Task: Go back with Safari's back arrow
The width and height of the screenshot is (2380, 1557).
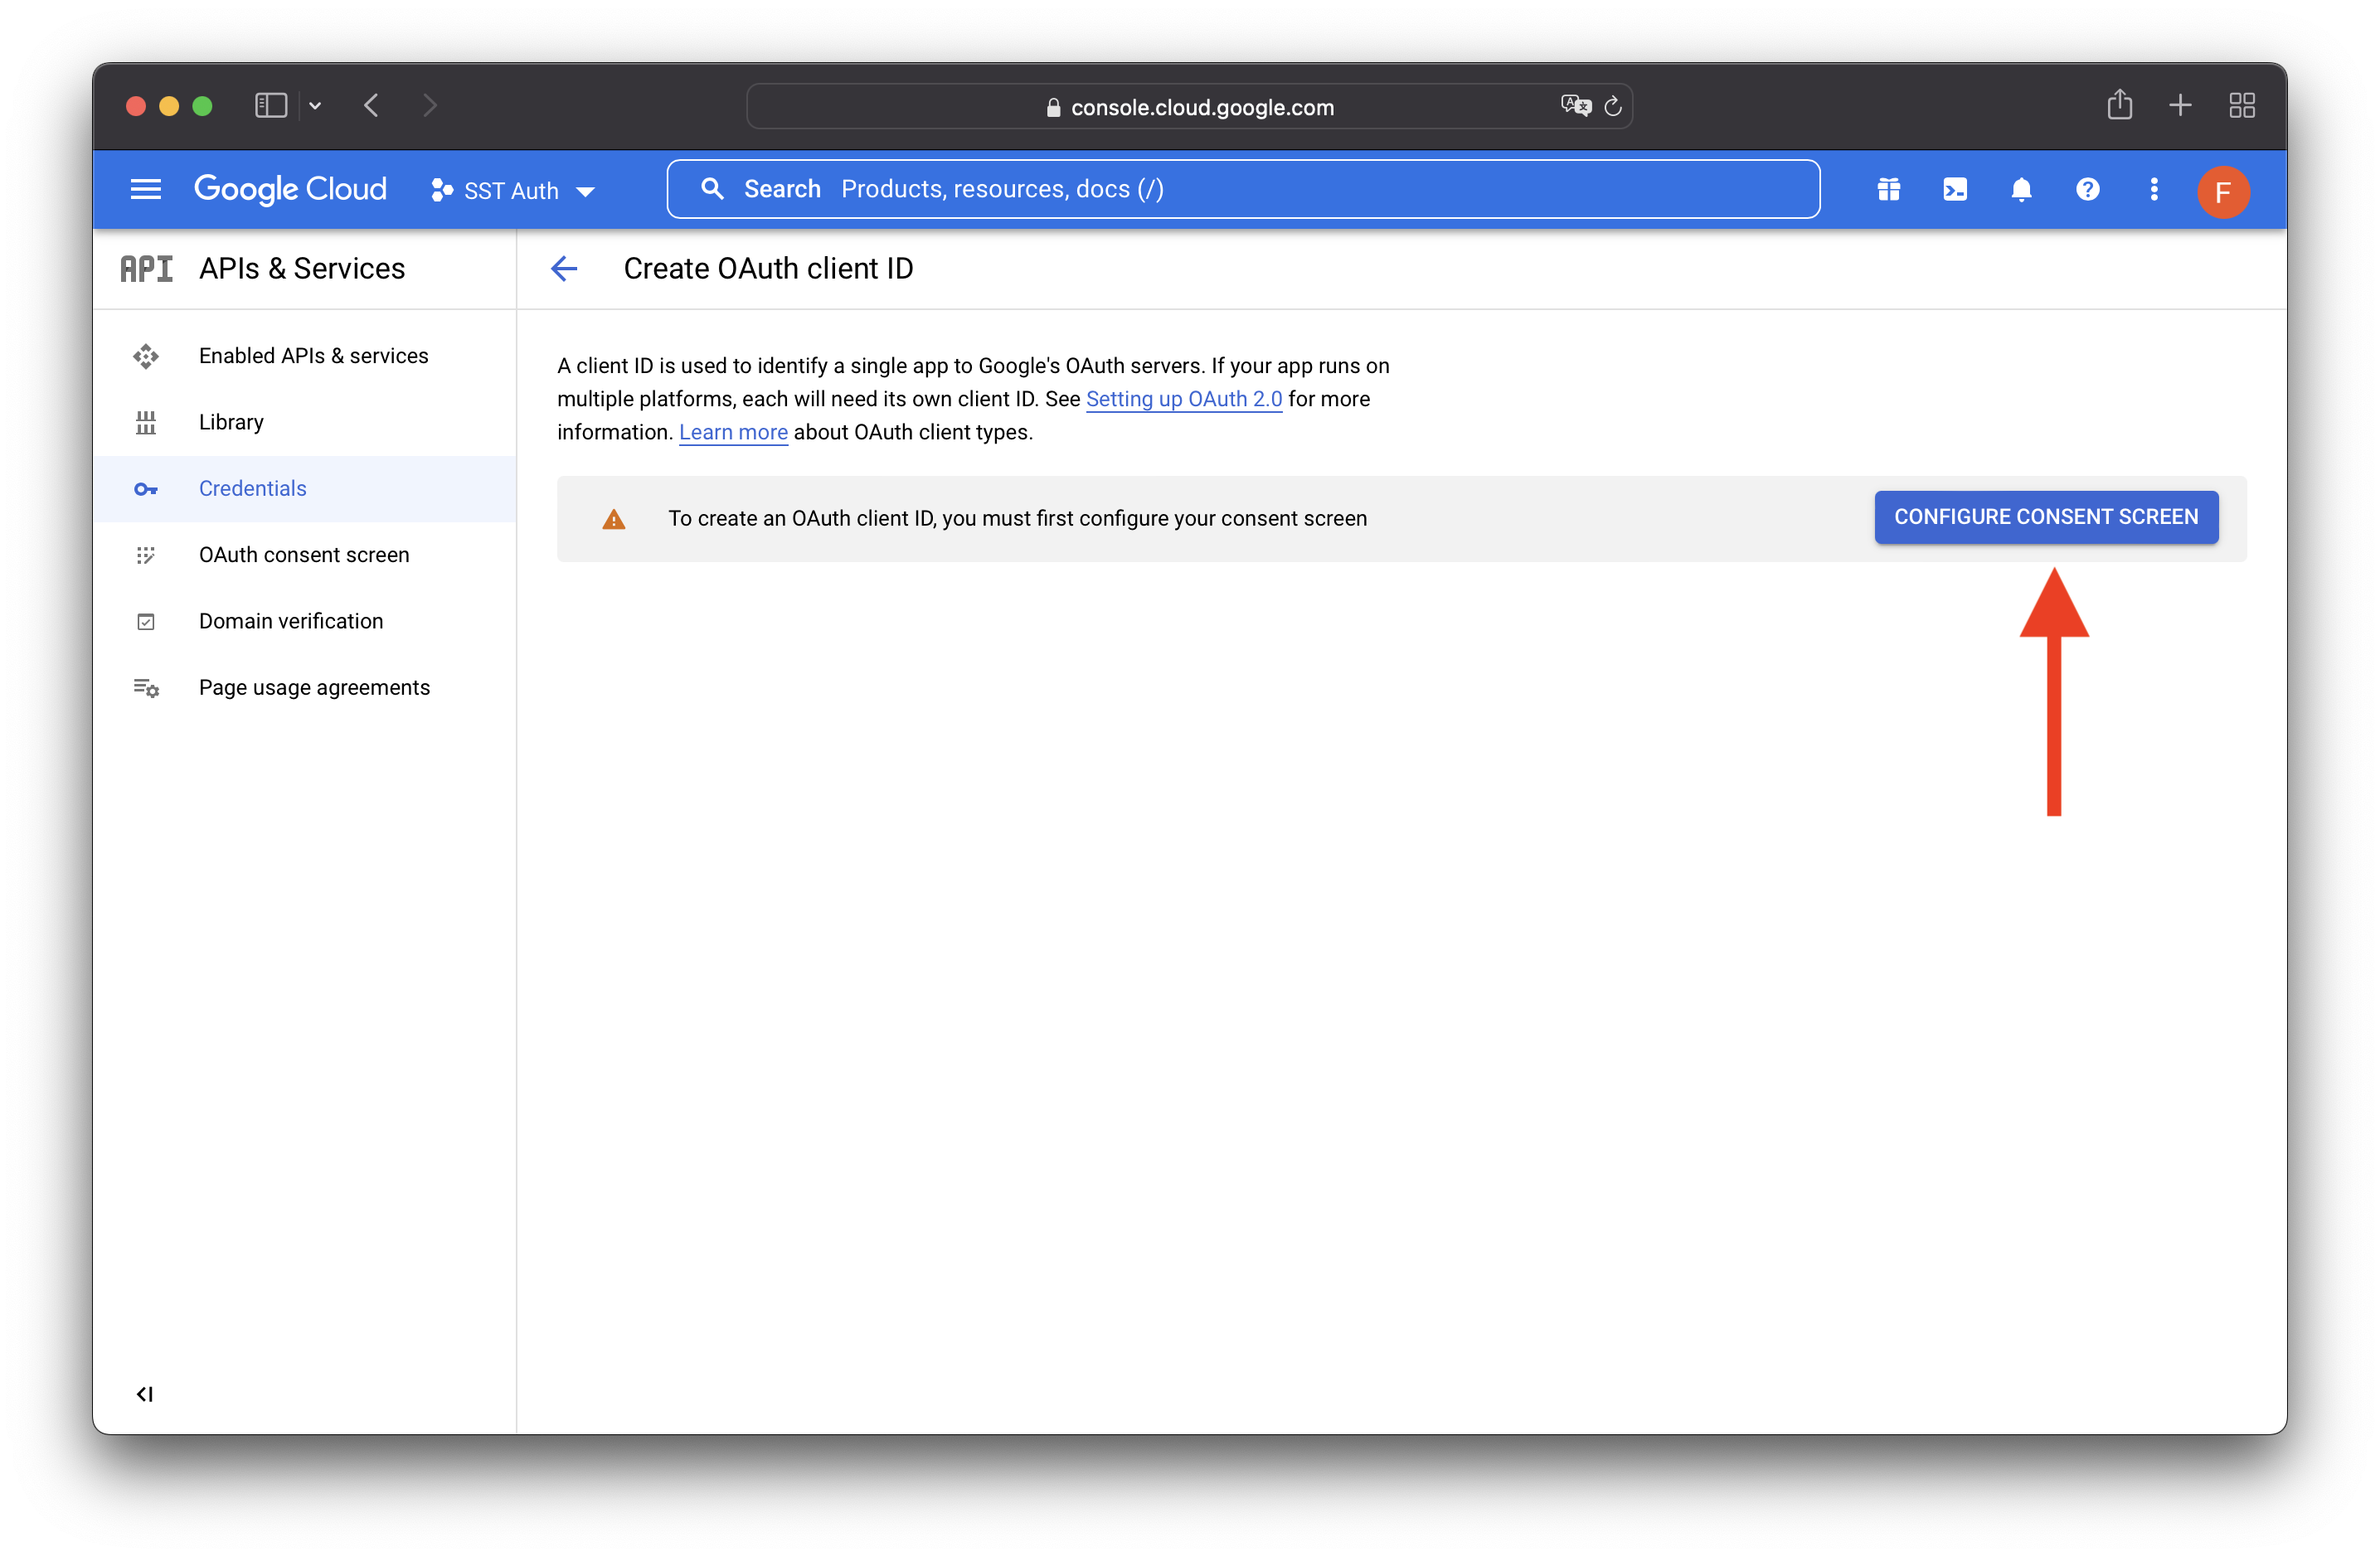Action: tap(371, 105)
